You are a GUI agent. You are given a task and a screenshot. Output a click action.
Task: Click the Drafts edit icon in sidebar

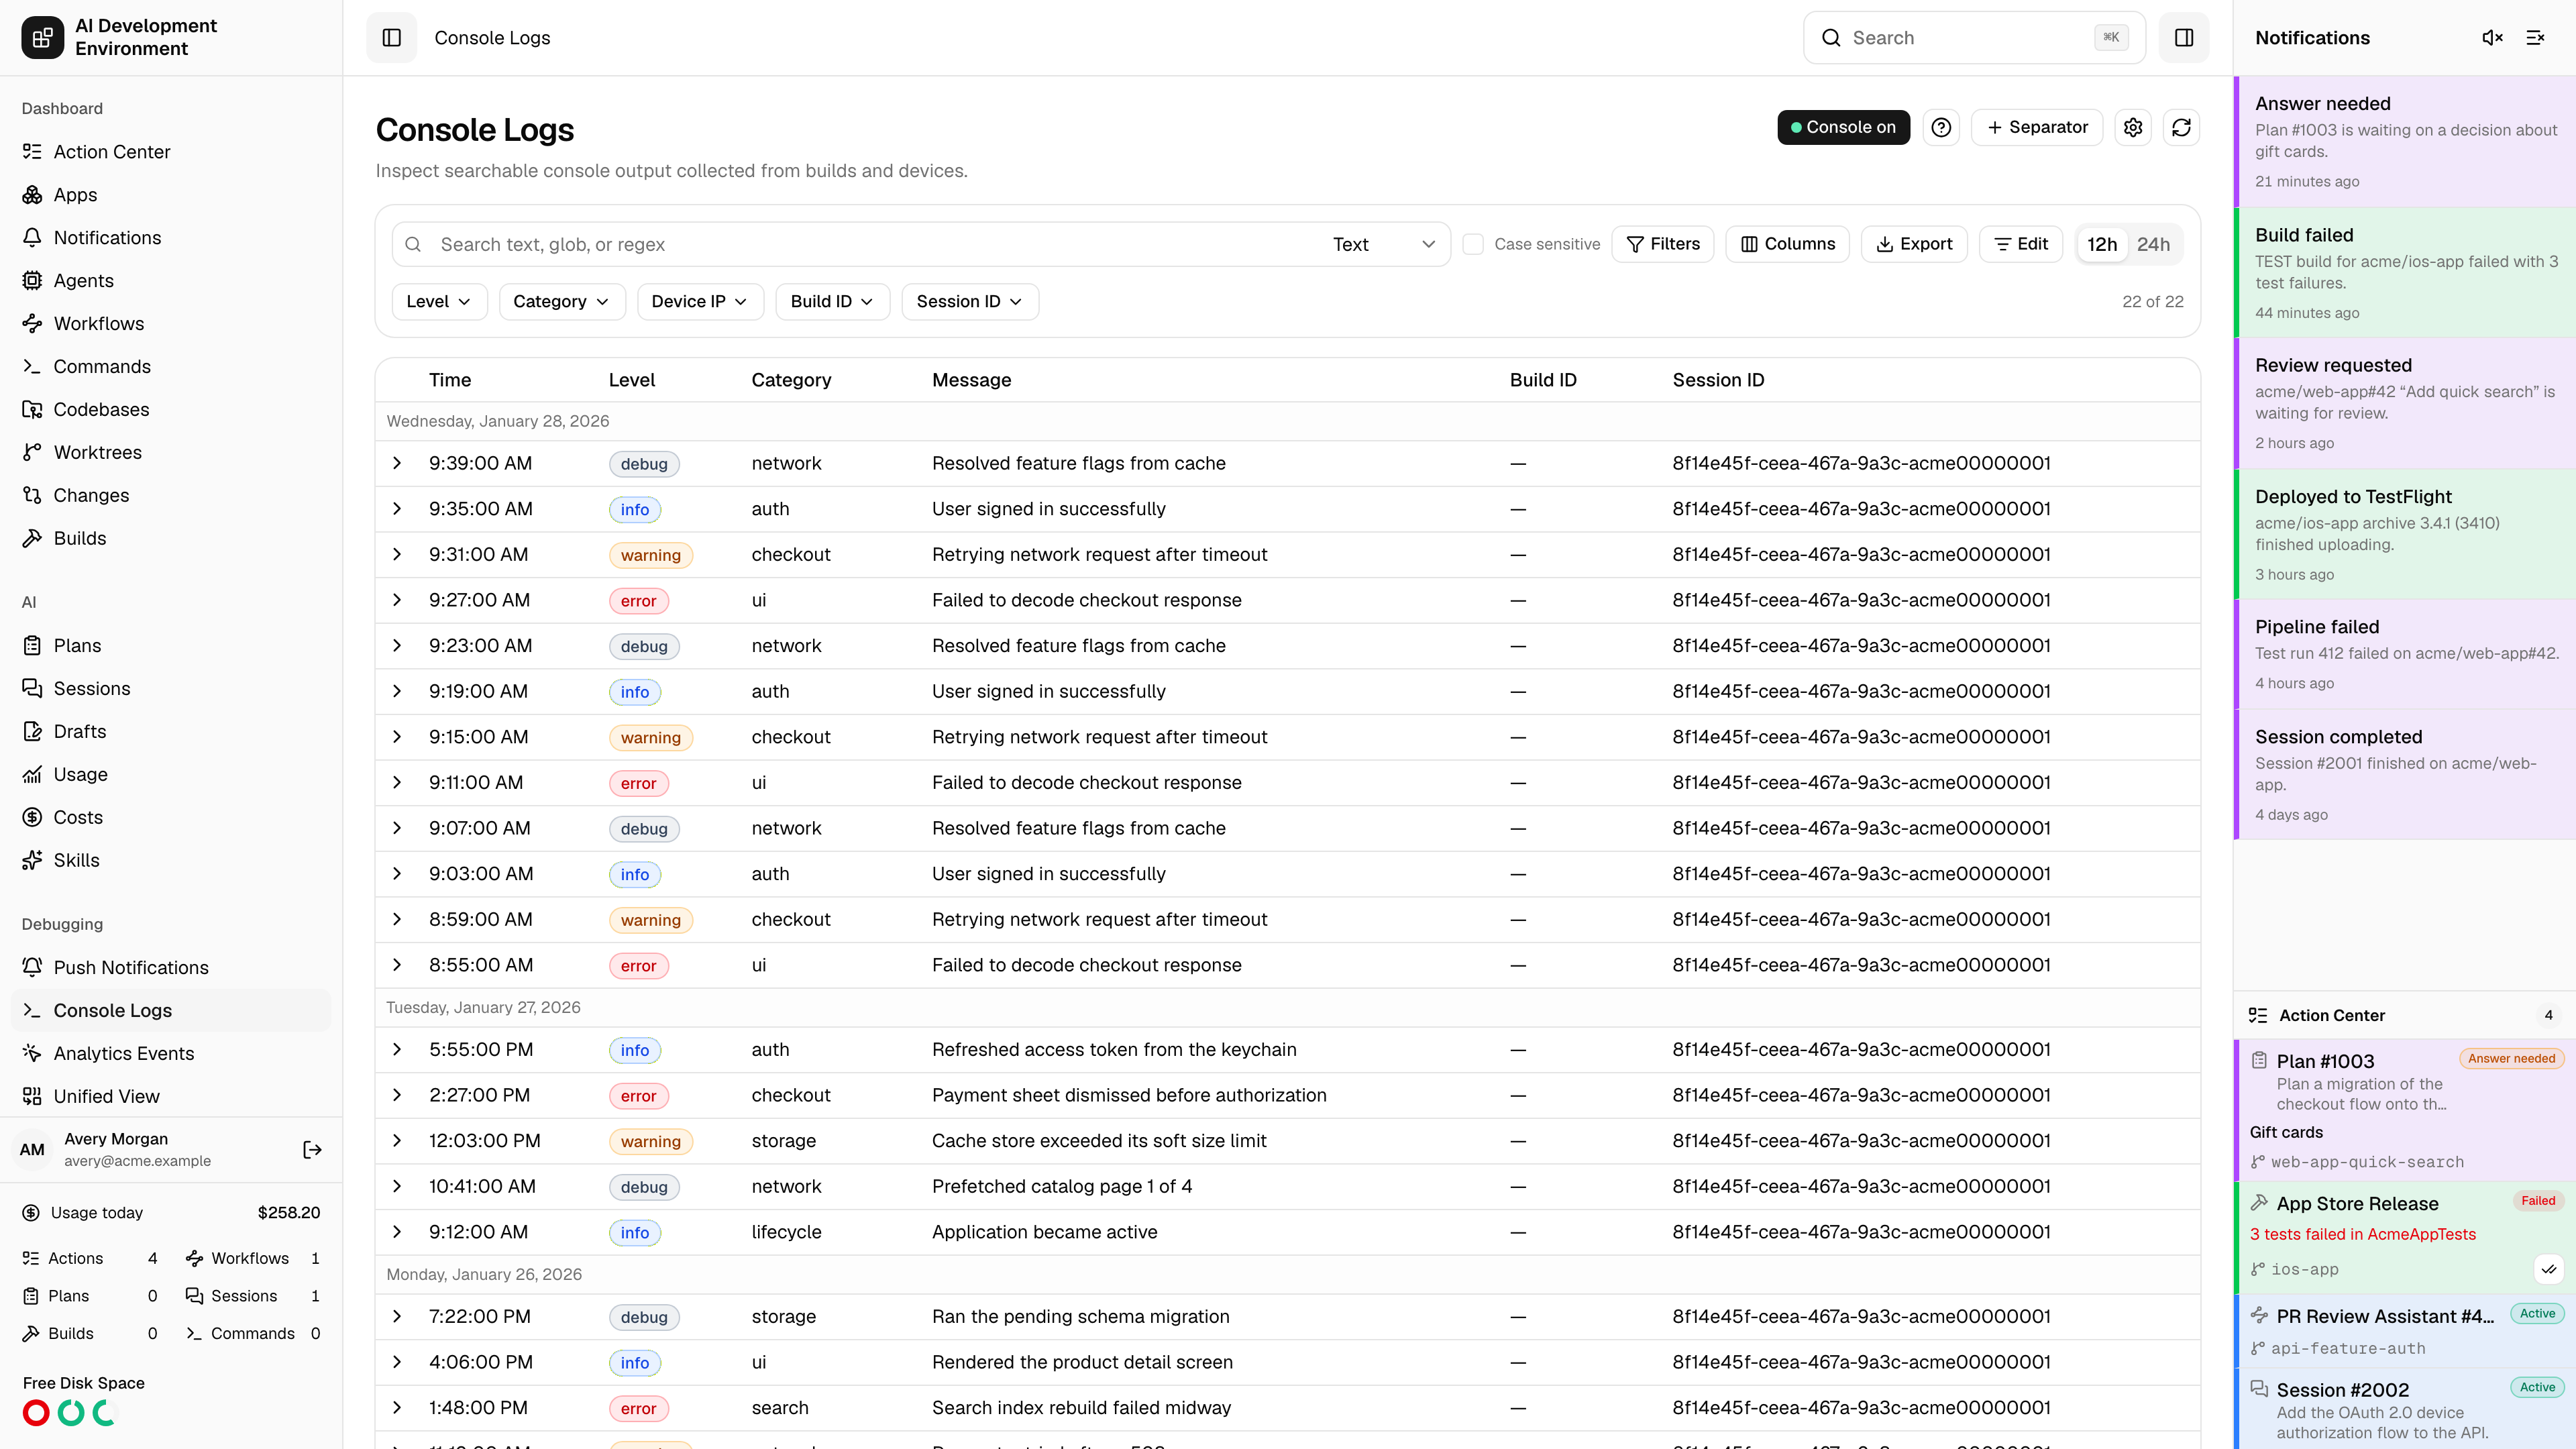pos(32,732)
